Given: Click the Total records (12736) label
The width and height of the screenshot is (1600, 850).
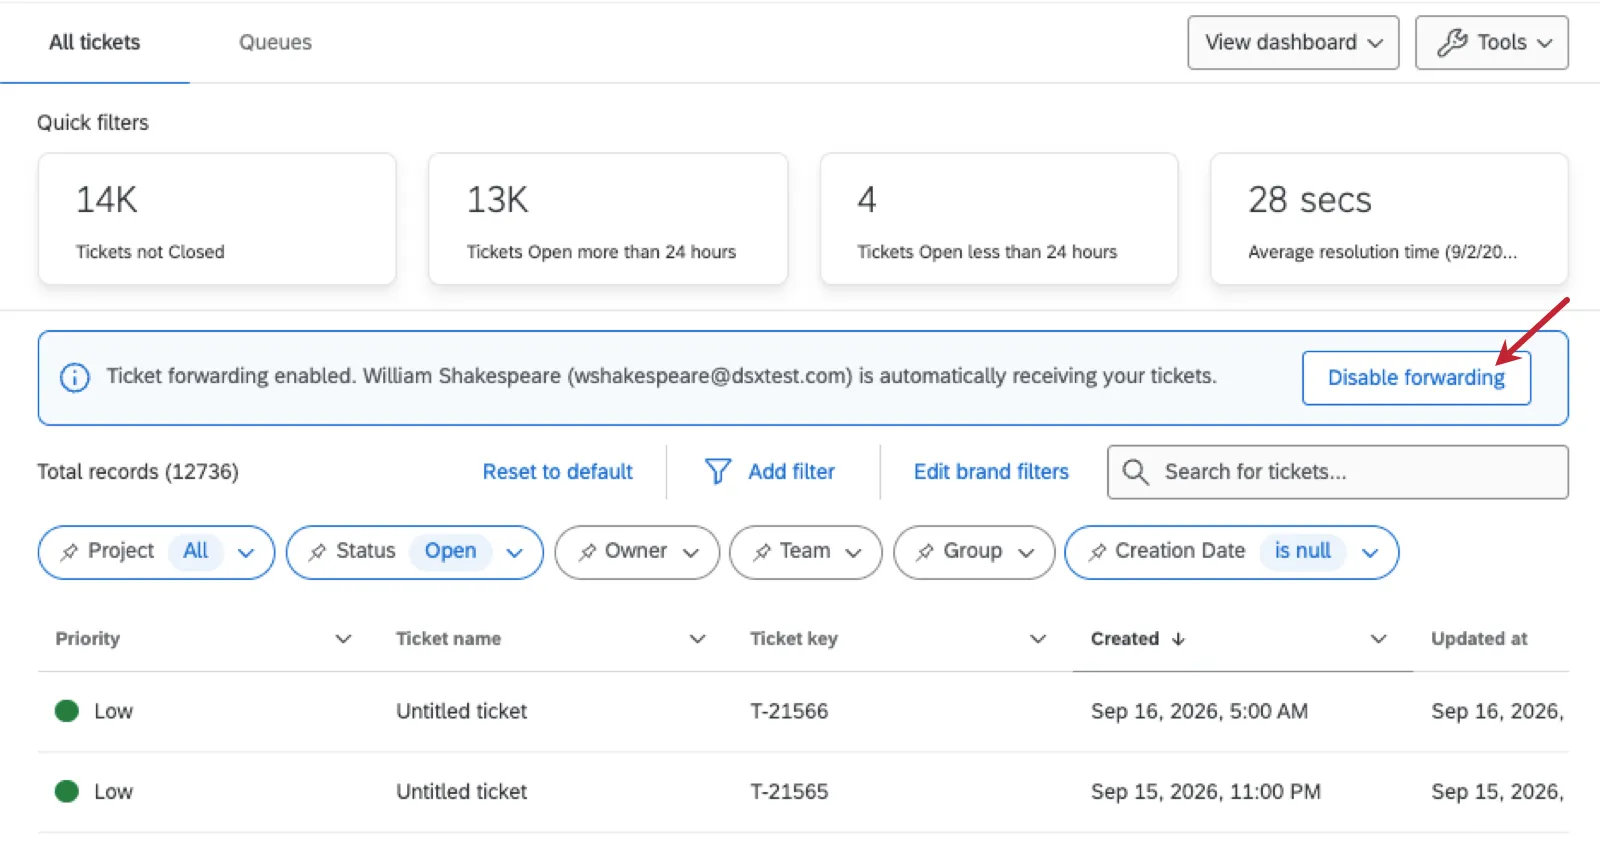Looking at the screenshot, I should click(x=138, y=471).
